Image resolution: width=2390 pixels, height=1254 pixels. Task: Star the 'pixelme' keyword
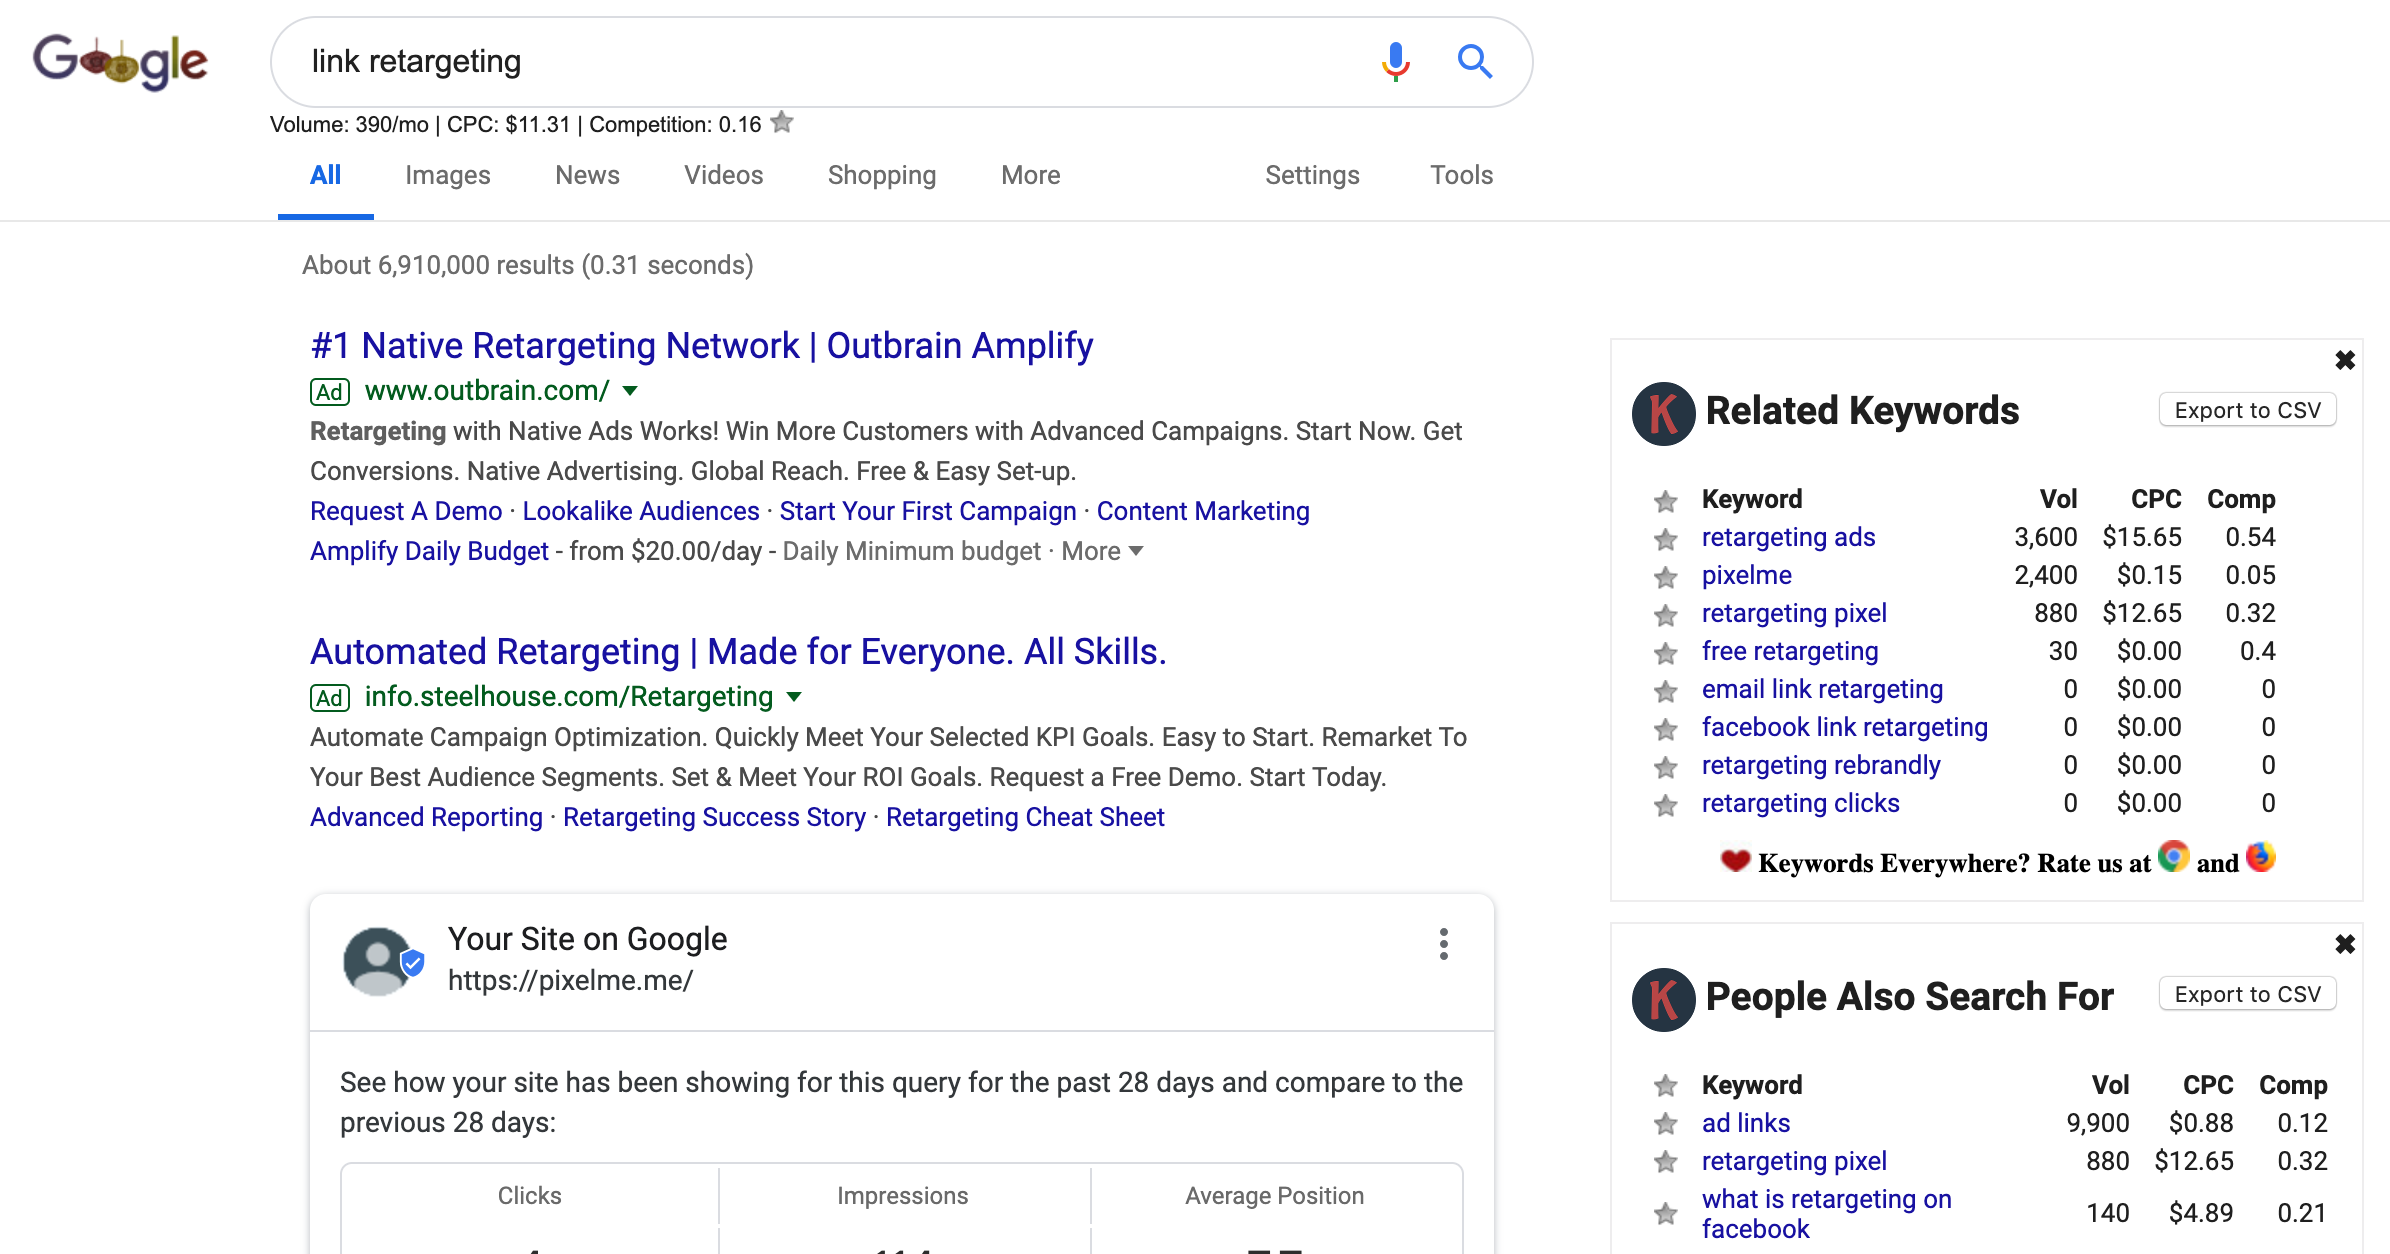1665,577
